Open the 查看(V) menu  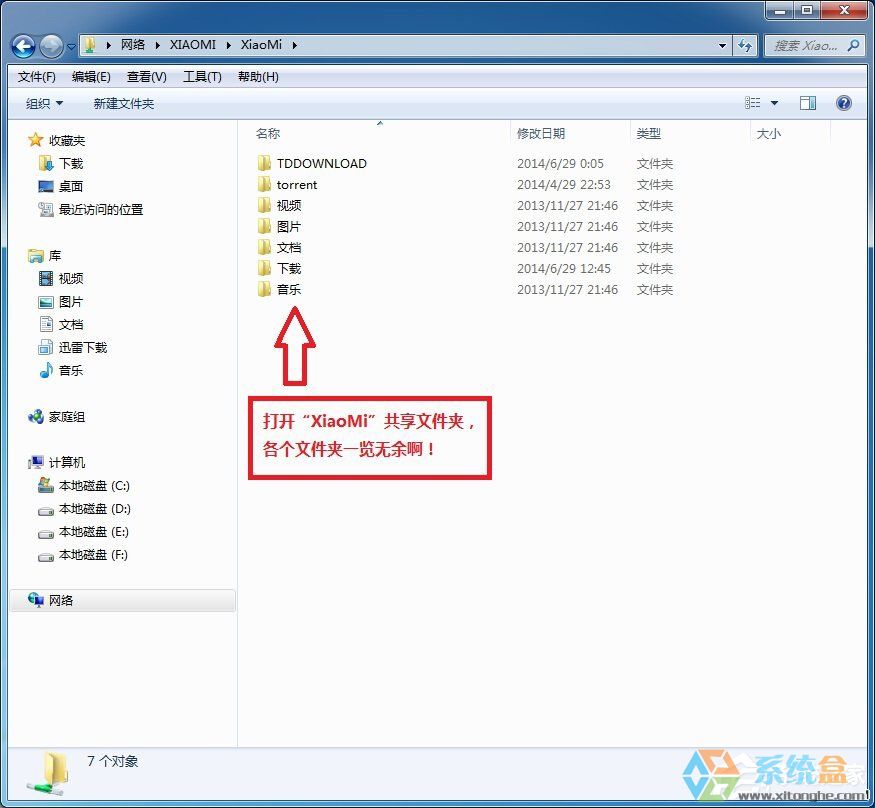146,77
